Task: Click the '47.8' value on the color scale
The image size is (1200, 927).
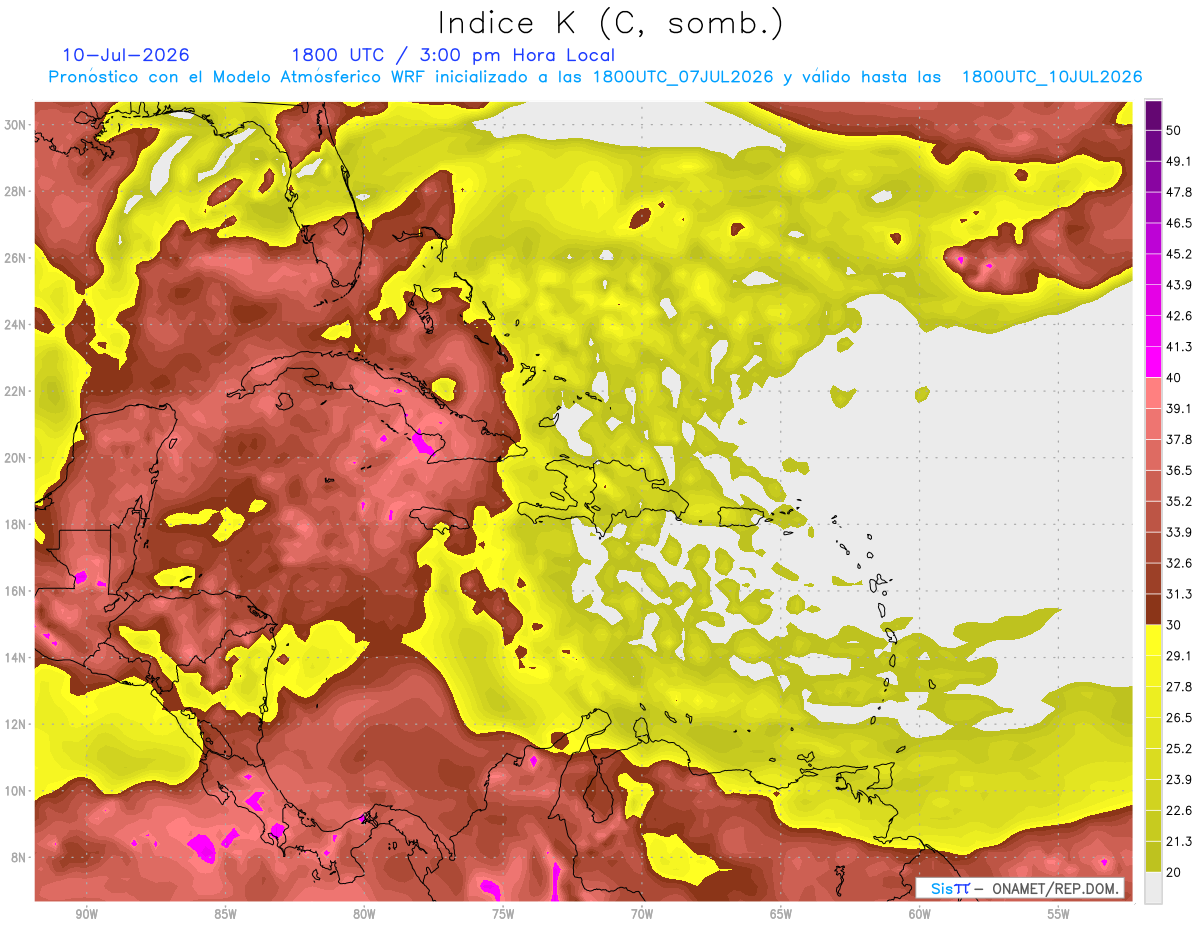Action: [1179, 192]
